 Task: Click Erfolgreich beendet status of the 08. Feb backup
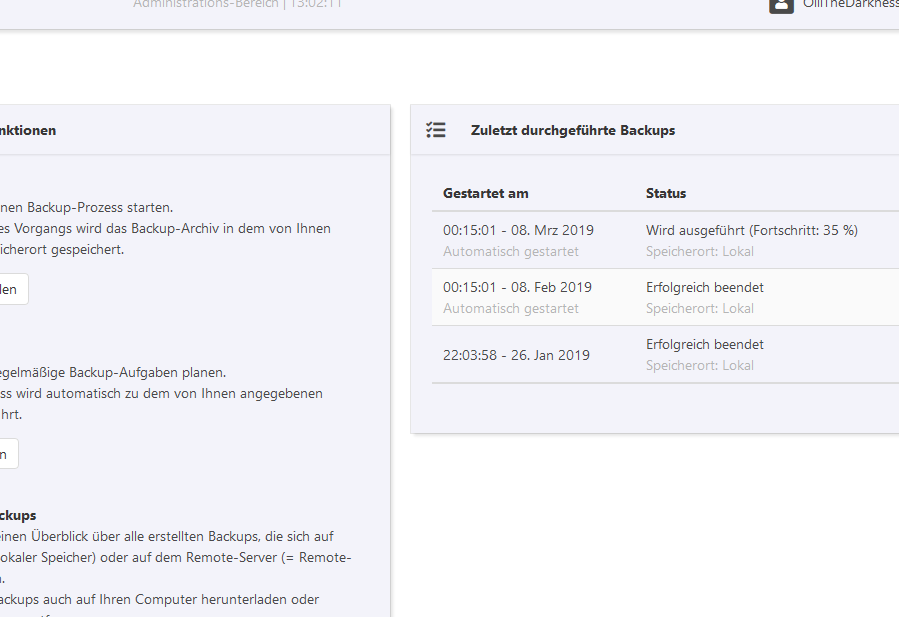coord(705,287)
